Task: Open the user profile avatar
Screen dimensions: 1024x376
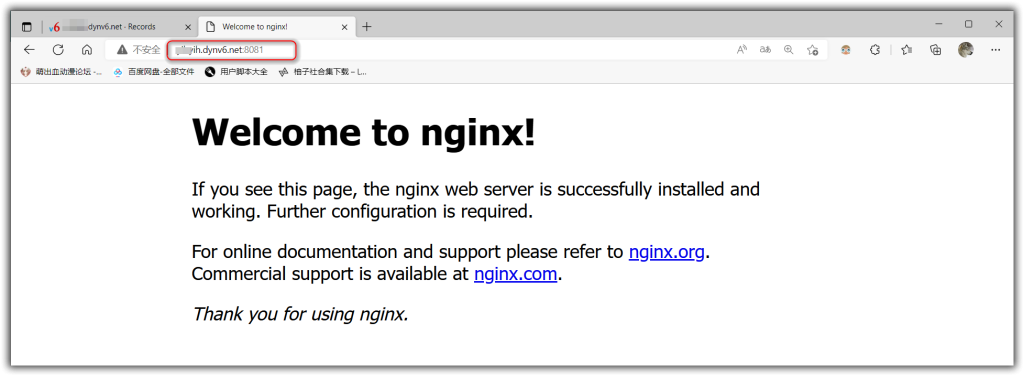Action: [966, 50]
